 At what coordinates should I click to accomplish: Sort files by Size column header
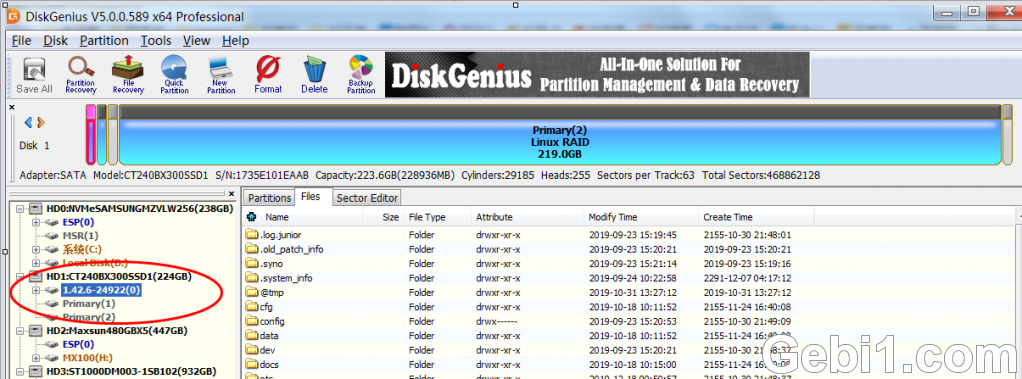click(390, 217)
